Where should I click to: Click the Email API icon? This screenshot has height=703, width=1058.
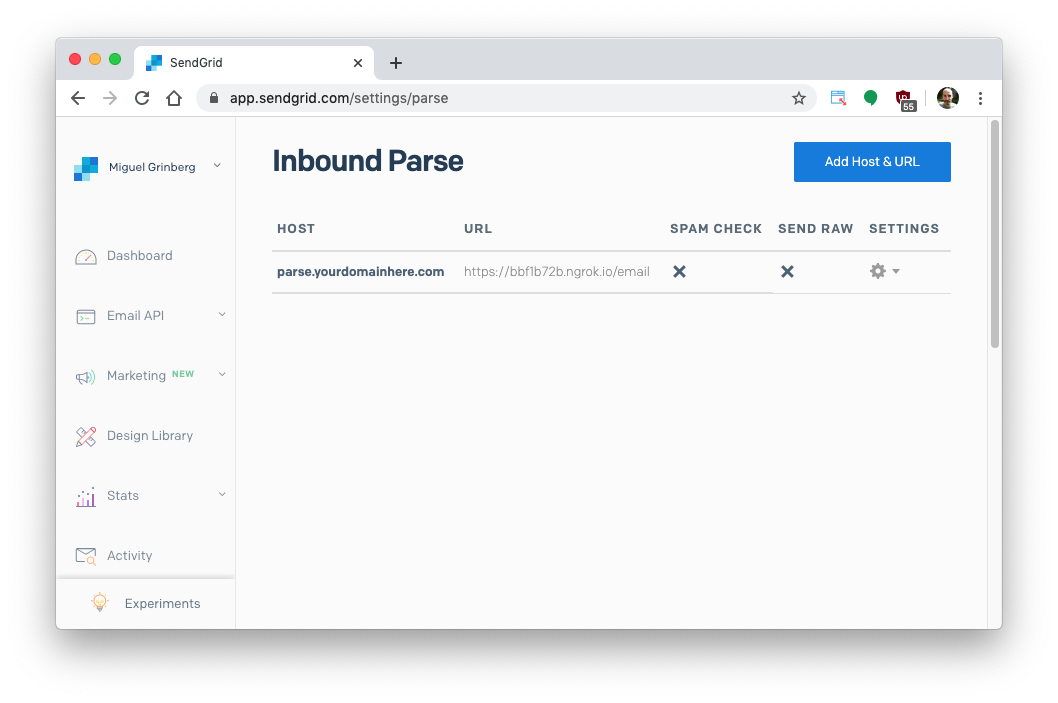point(86,317)
